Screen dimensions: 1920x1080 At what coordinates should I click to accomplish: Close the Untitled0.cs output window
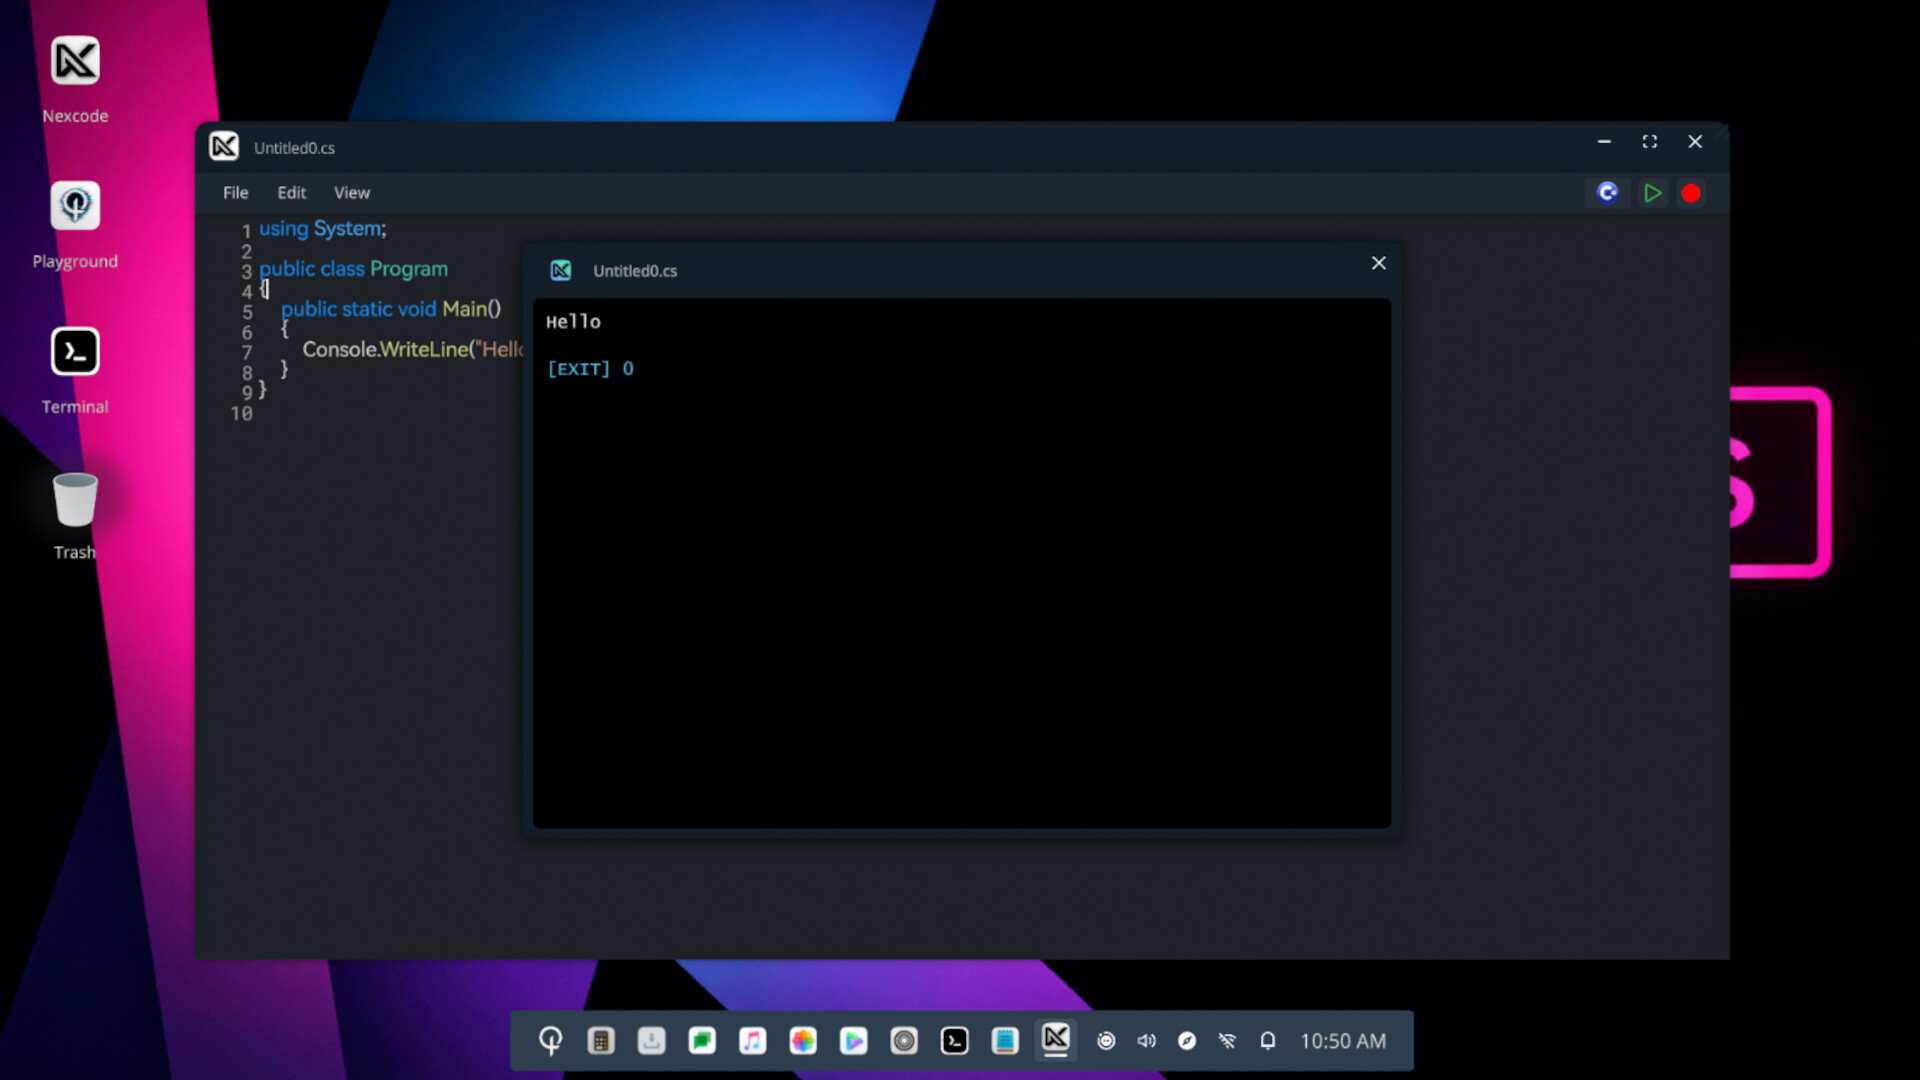pos(1378,263)
